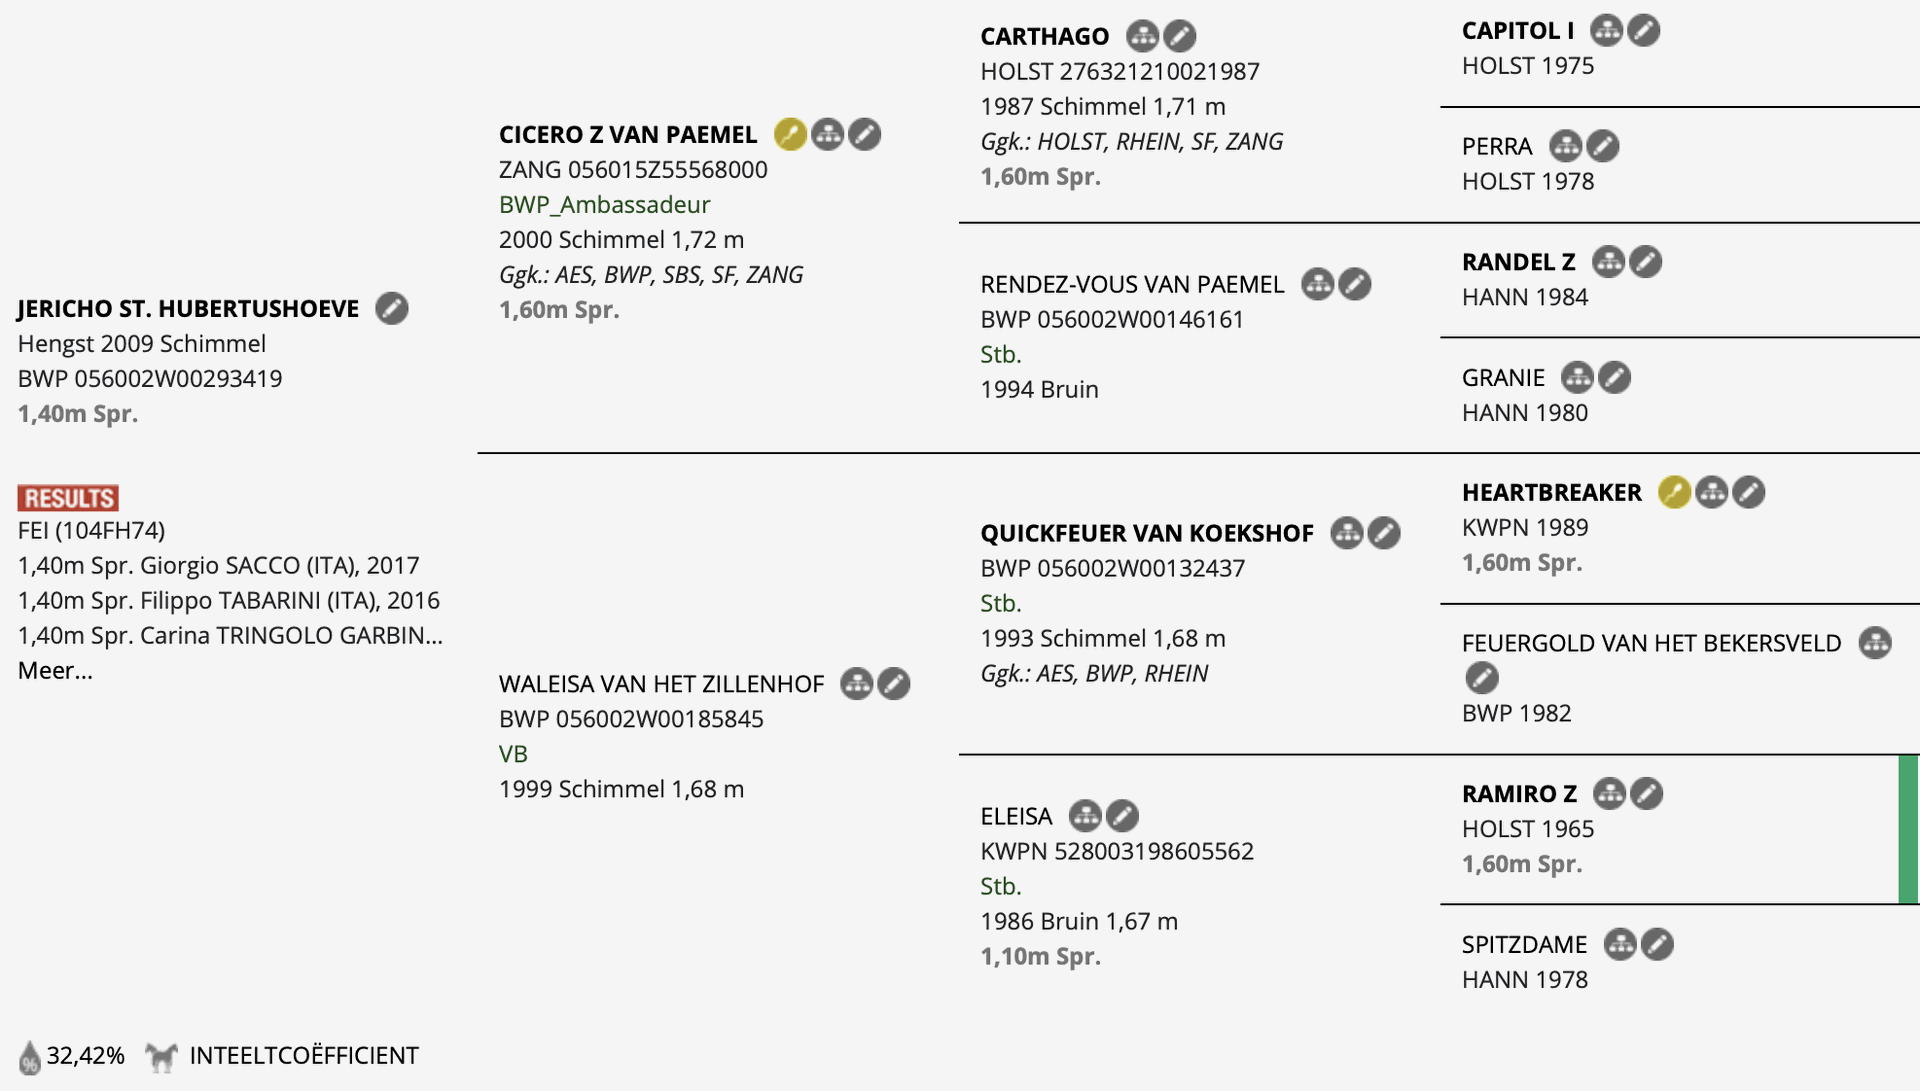This screenshot has width=1920, height=1091.
Task: Click the edit pencil icon beside ELEISA
Action: pos(1122,816)
